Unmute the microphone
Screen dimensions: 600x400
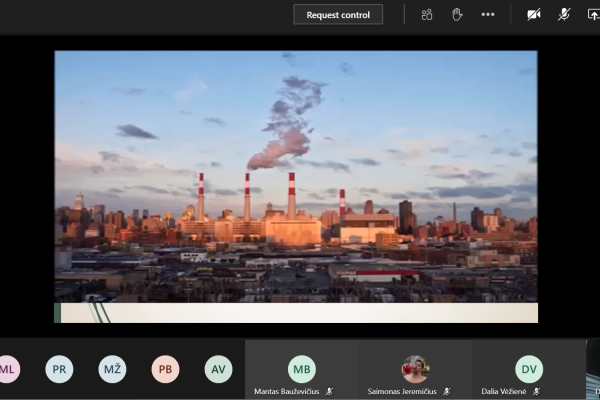pyautogui.click(x=564, y=15)
